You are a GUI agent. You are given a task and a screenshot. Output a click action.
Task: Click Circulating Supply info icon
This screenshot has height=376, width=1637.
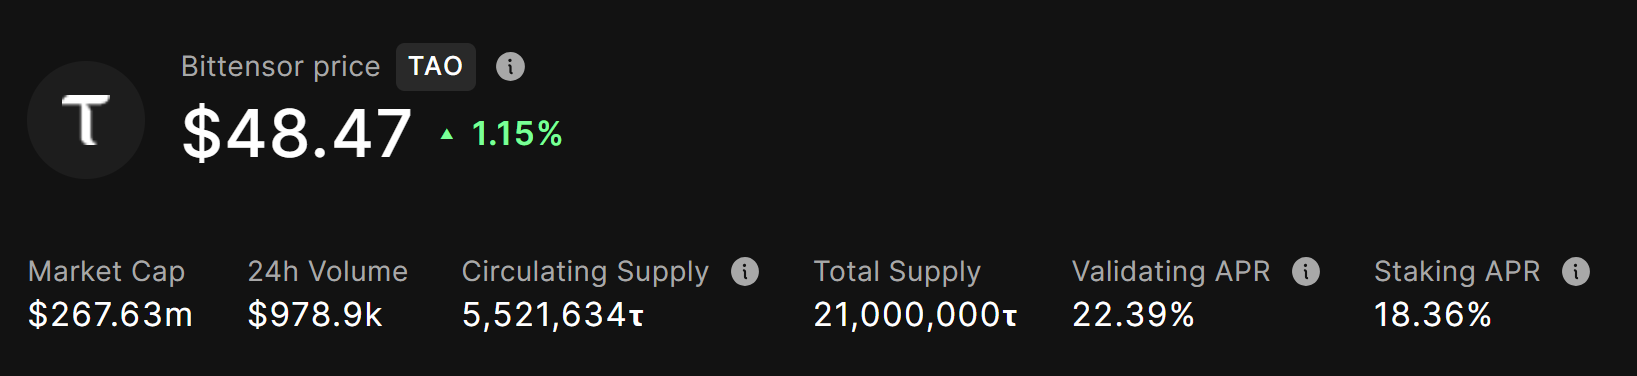pyautogui.click(x=745, y=271)
